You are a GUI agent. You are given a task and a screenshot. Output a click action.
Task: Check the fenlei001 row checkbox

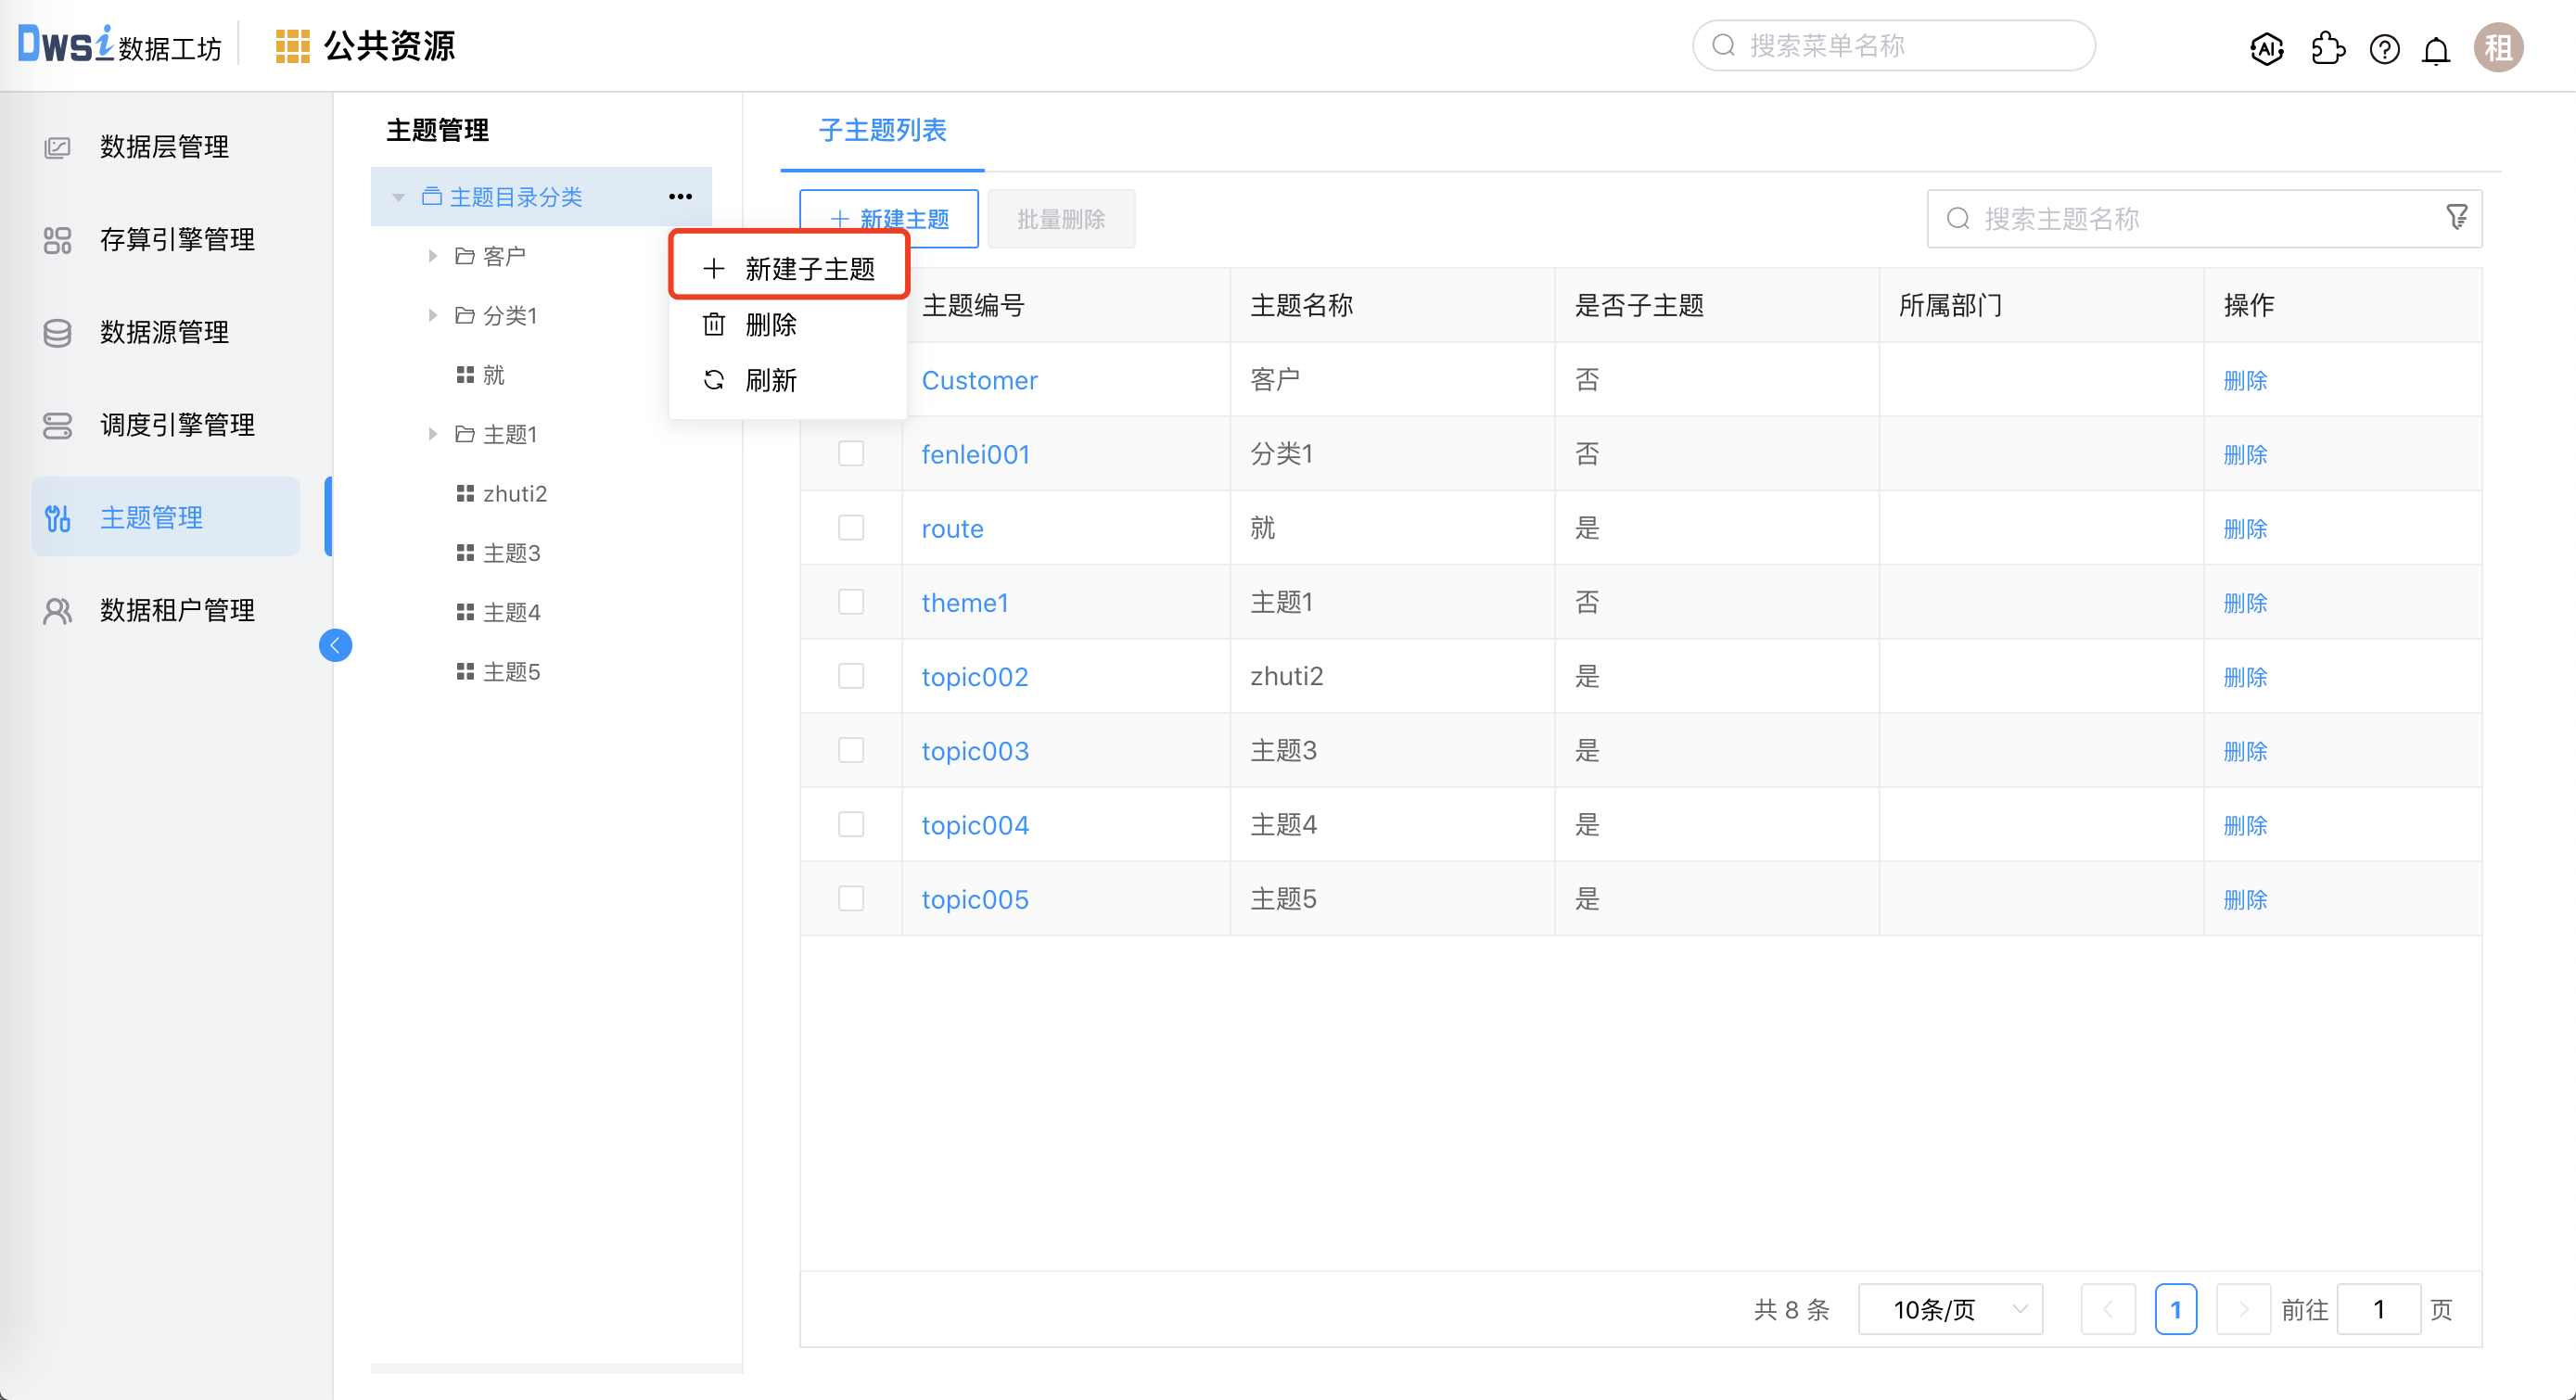[x=851, y=454]
